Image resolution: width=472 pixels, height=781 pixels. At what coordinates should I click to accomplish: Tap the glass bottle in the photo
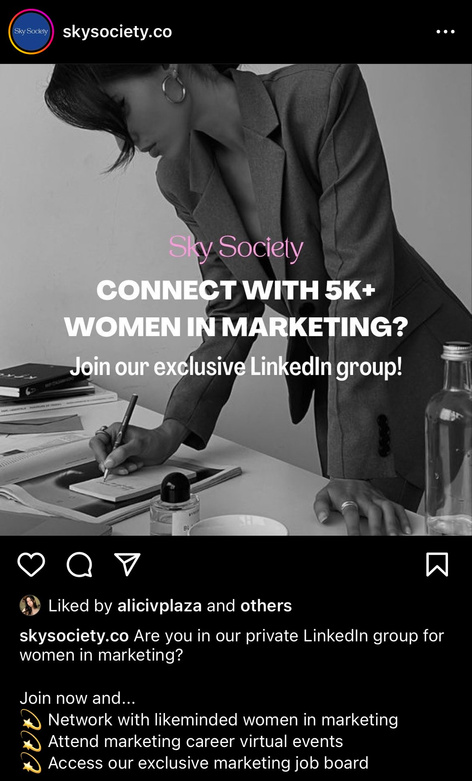(448, 438)
